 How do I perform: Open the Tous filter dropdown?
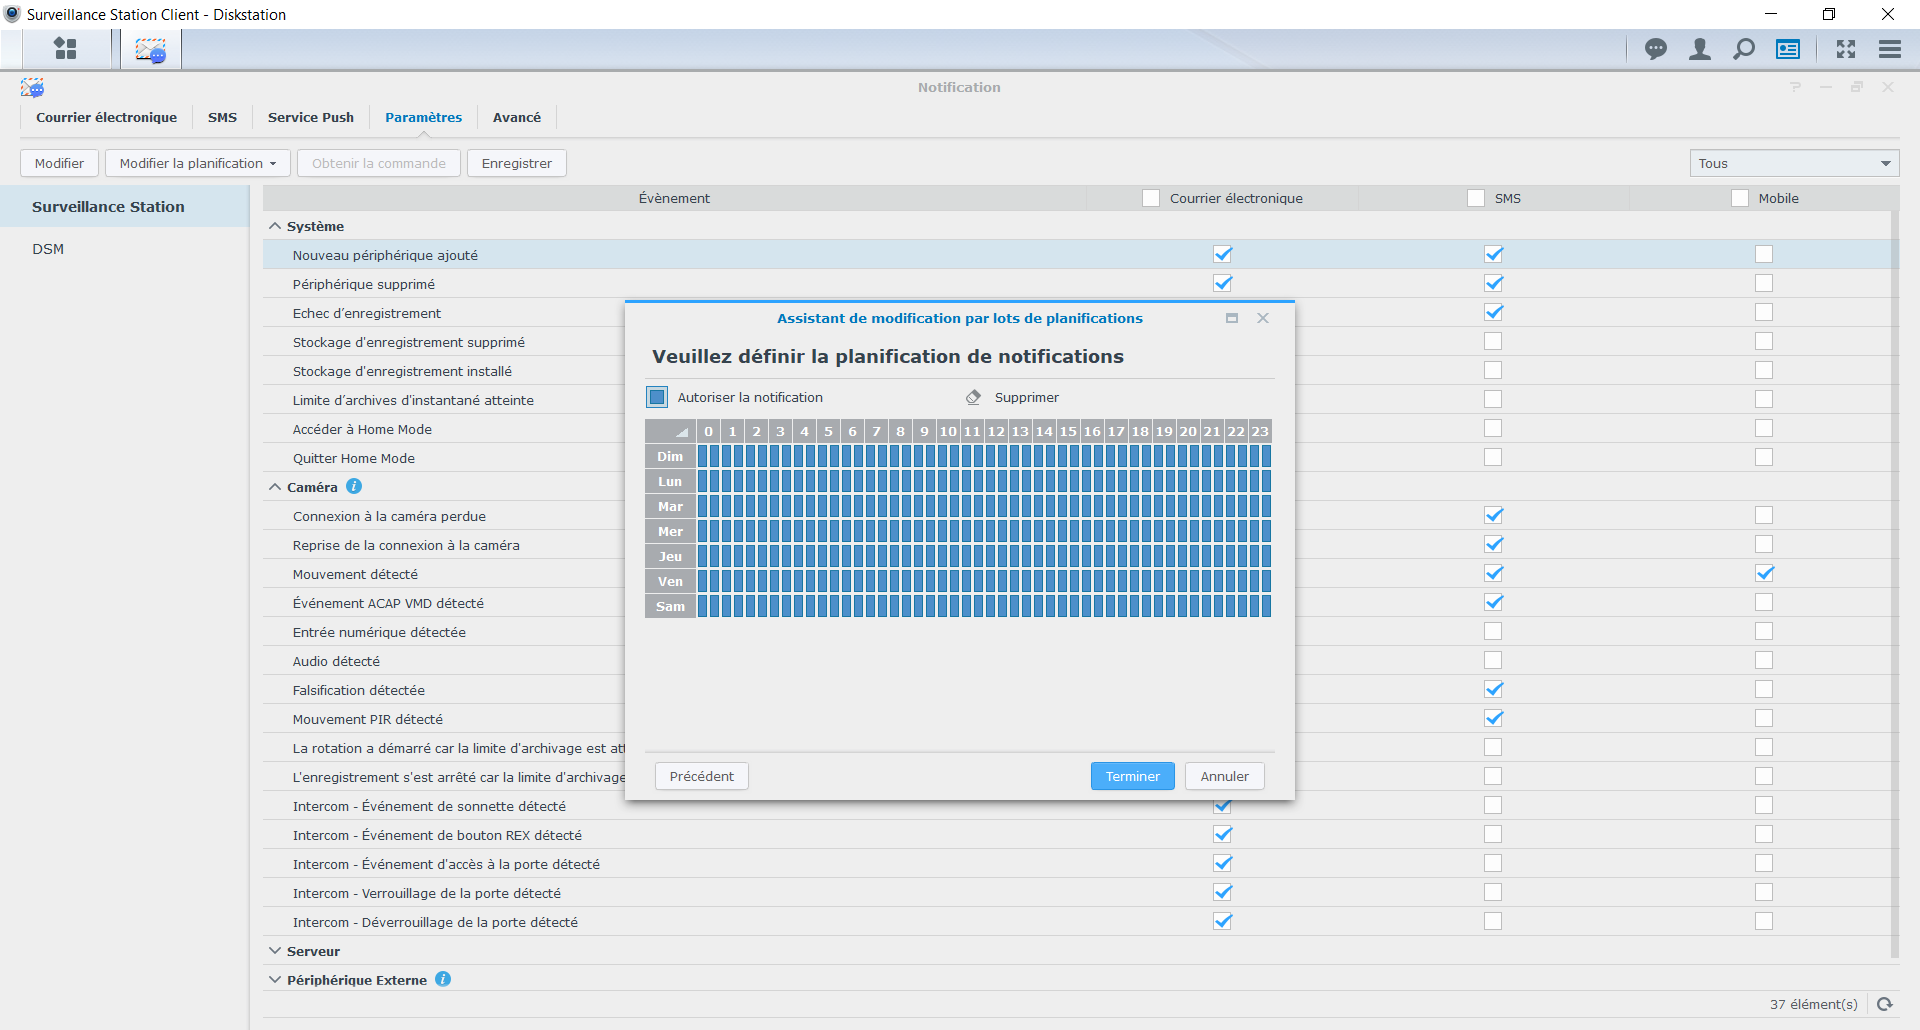(x=1794, y=164)
